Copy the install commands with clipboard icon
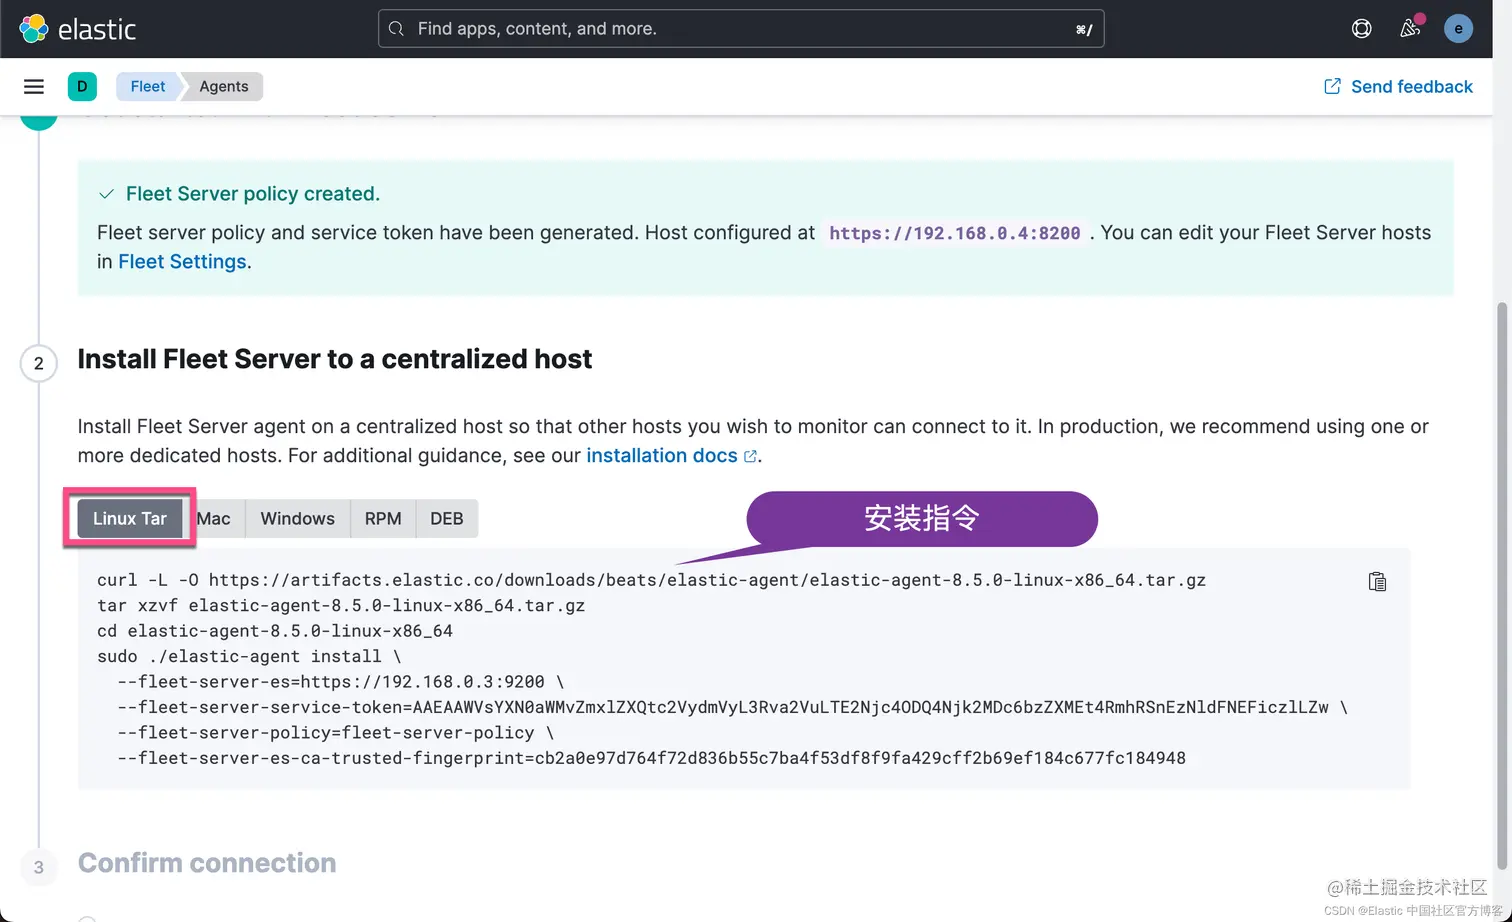This screenshot has width=1512, height=922. pos(1377,582)
